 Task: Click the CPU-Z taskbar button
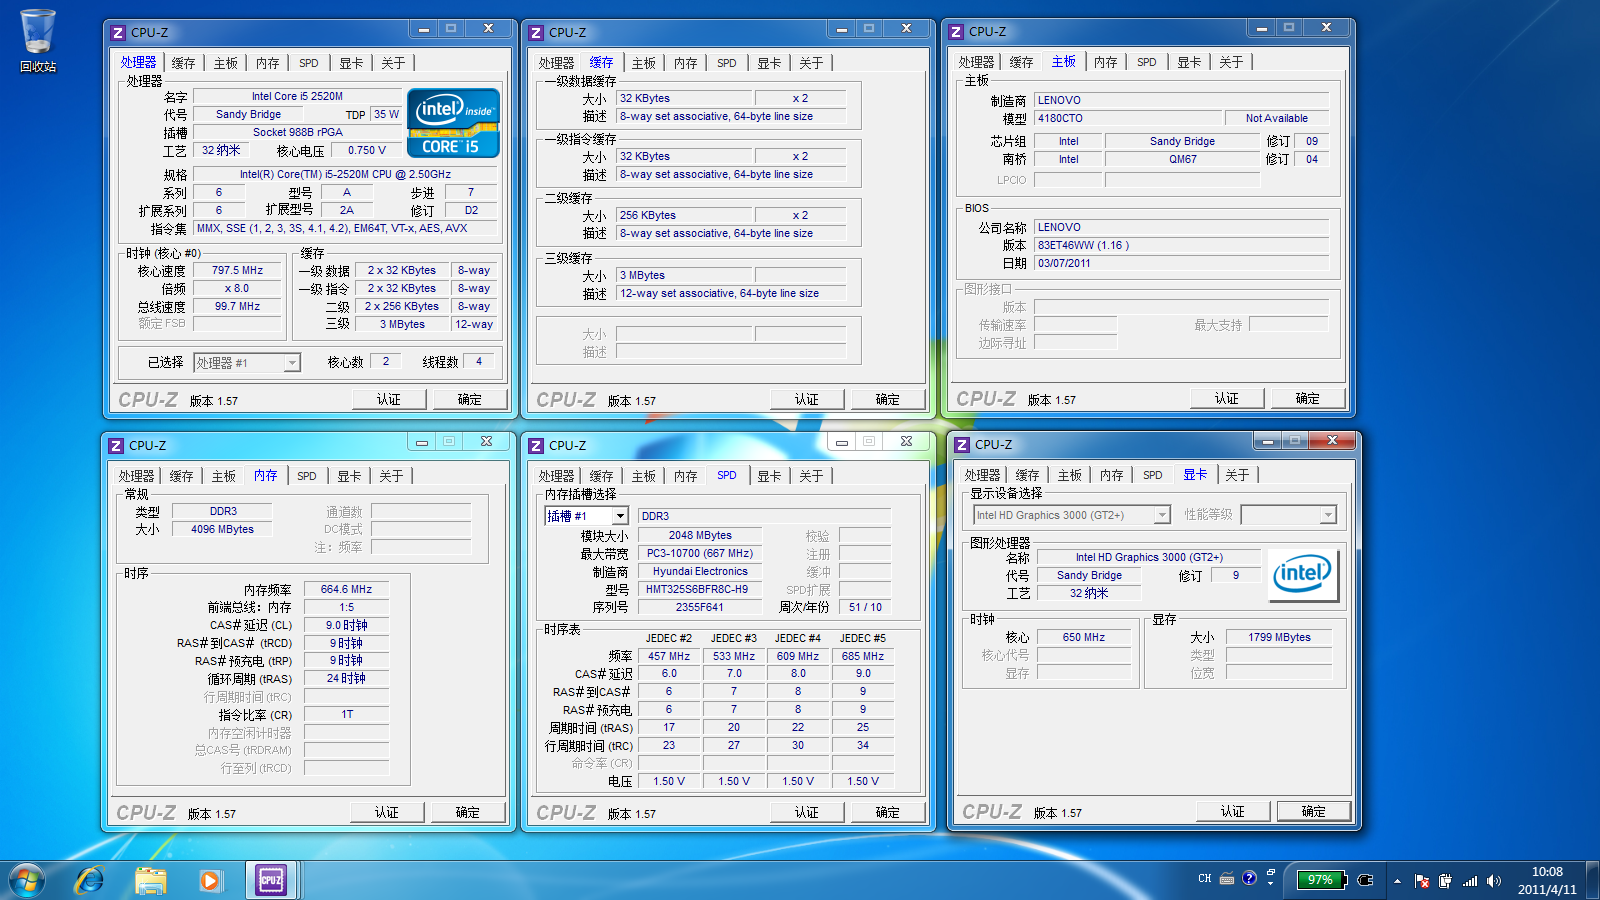271,880
